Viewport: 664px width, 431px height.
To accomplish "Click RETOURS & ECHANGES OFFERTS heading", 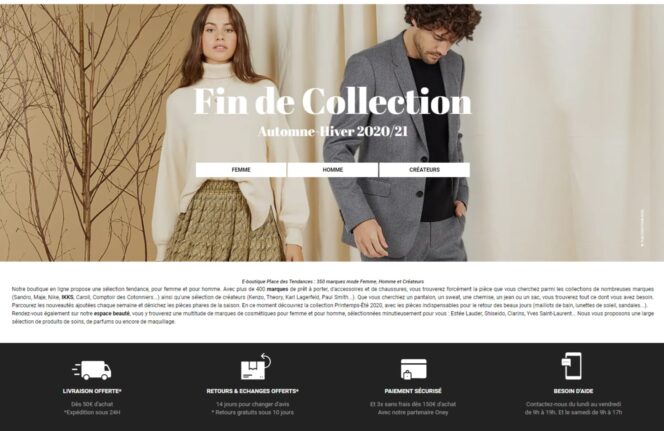I will coord(252,391).
